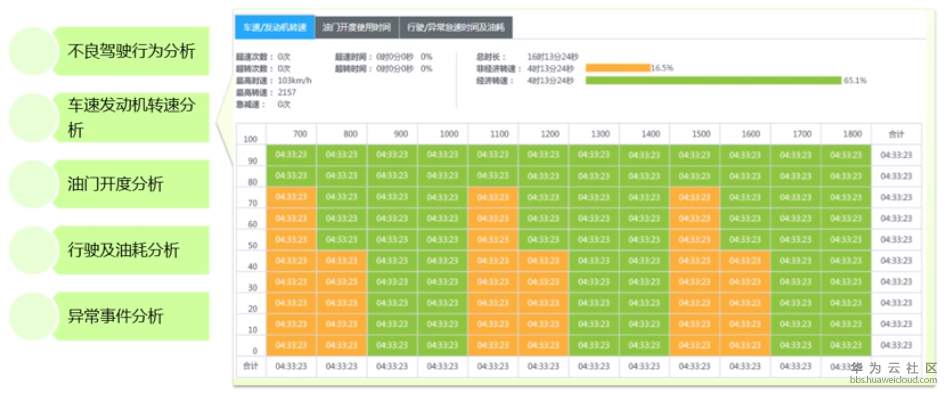
Task: Open the 车速/发动机转速 tab
Action: (275, 27)
